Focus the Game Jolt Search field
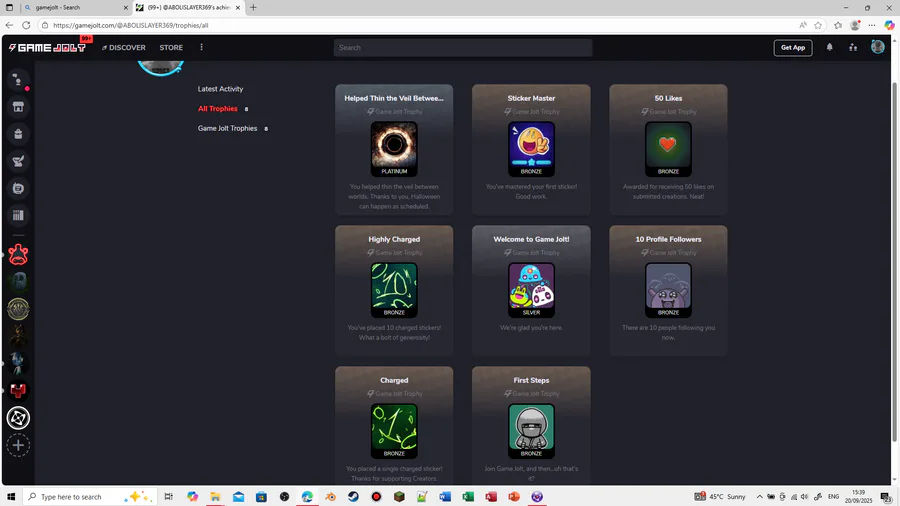 coord(463,48)
